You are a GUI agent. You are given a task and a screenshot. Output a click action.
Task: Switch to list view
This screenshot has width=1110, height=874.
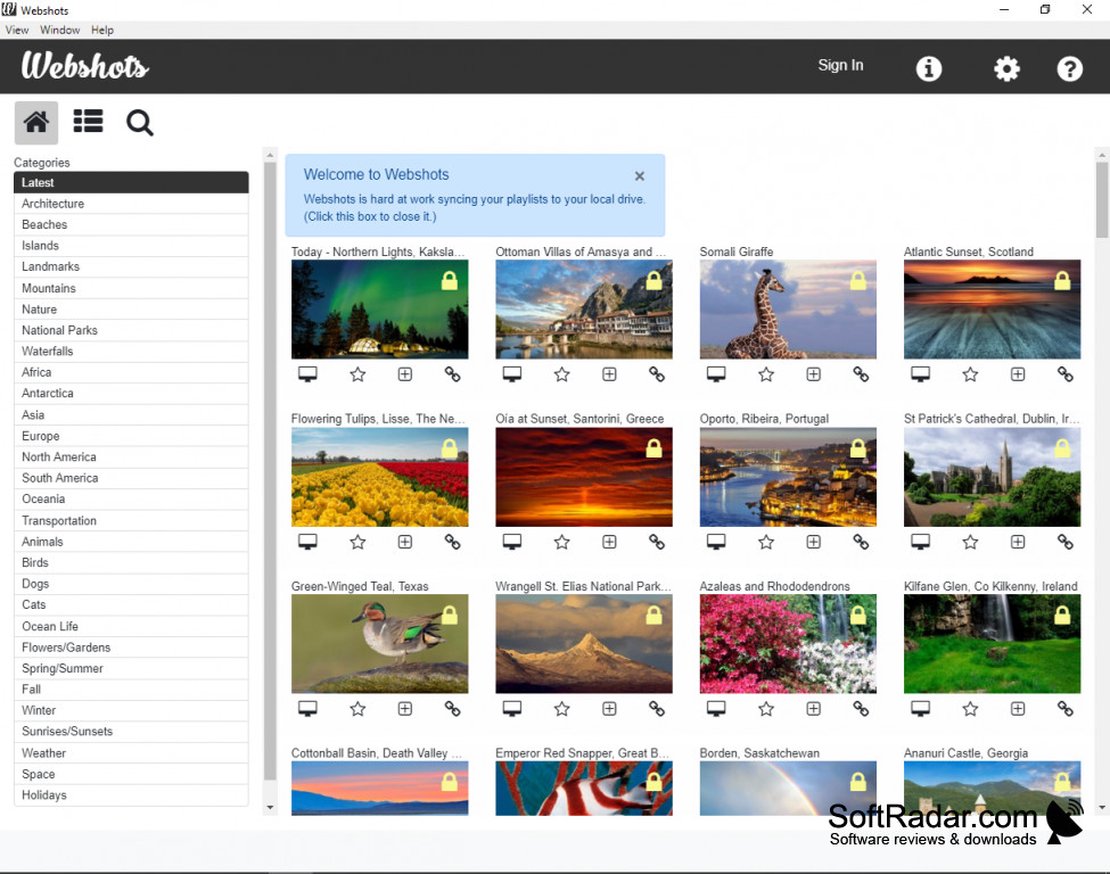(88, 122)
